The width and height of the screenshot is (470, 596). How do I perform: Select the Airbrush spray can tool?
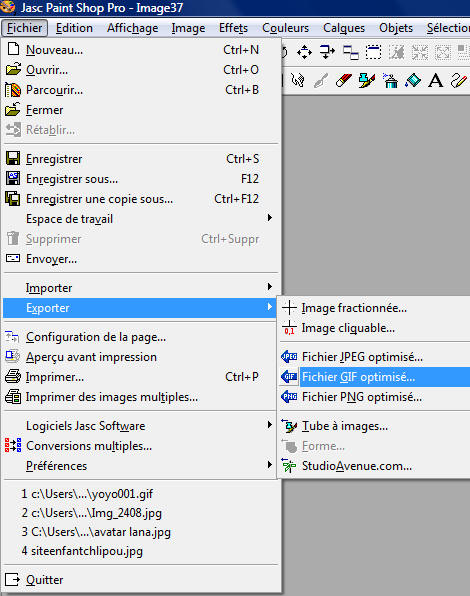(x=390, y=81)
